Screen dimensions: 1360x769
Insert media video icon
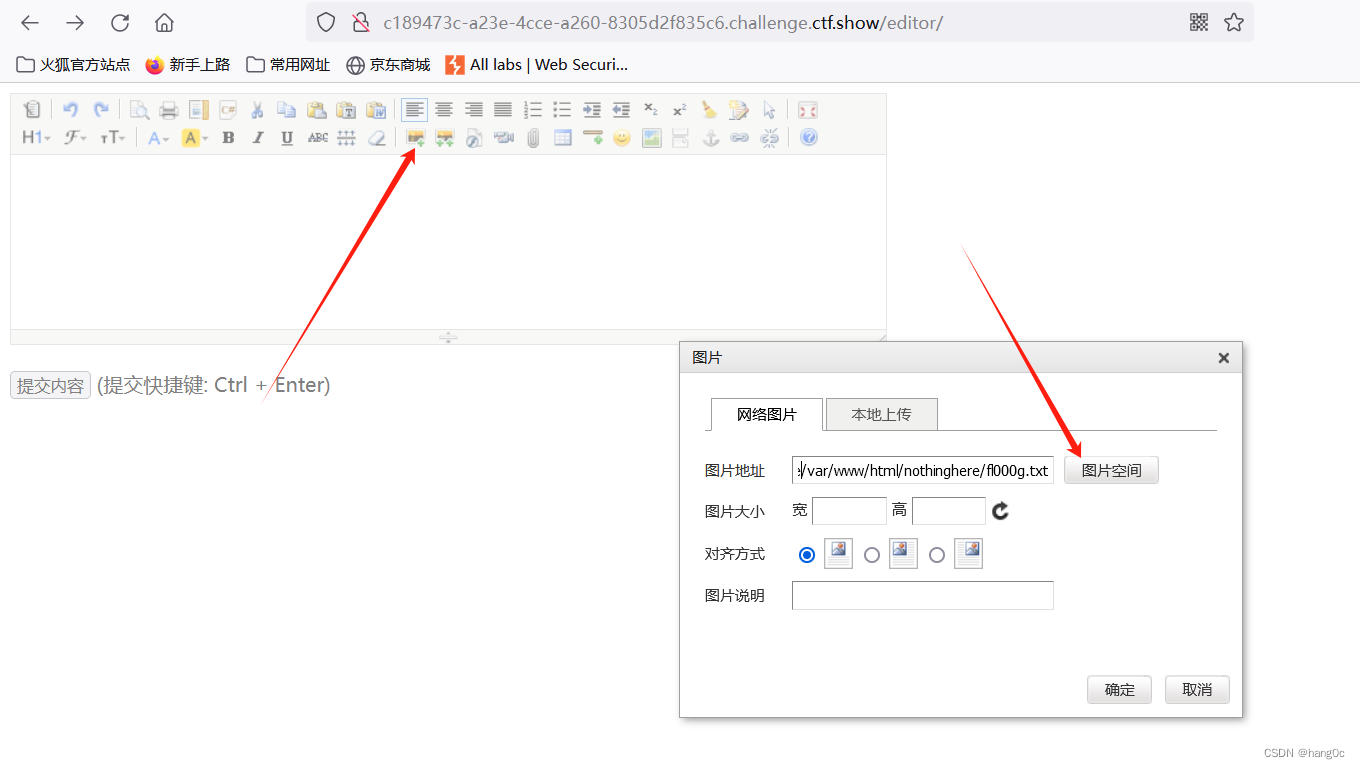point(504,138)
